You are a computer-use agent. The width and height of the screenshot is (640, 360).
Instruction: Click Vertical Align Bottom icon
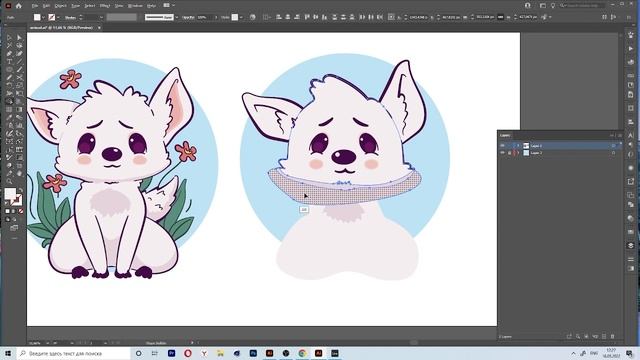[x=325, y=17]
